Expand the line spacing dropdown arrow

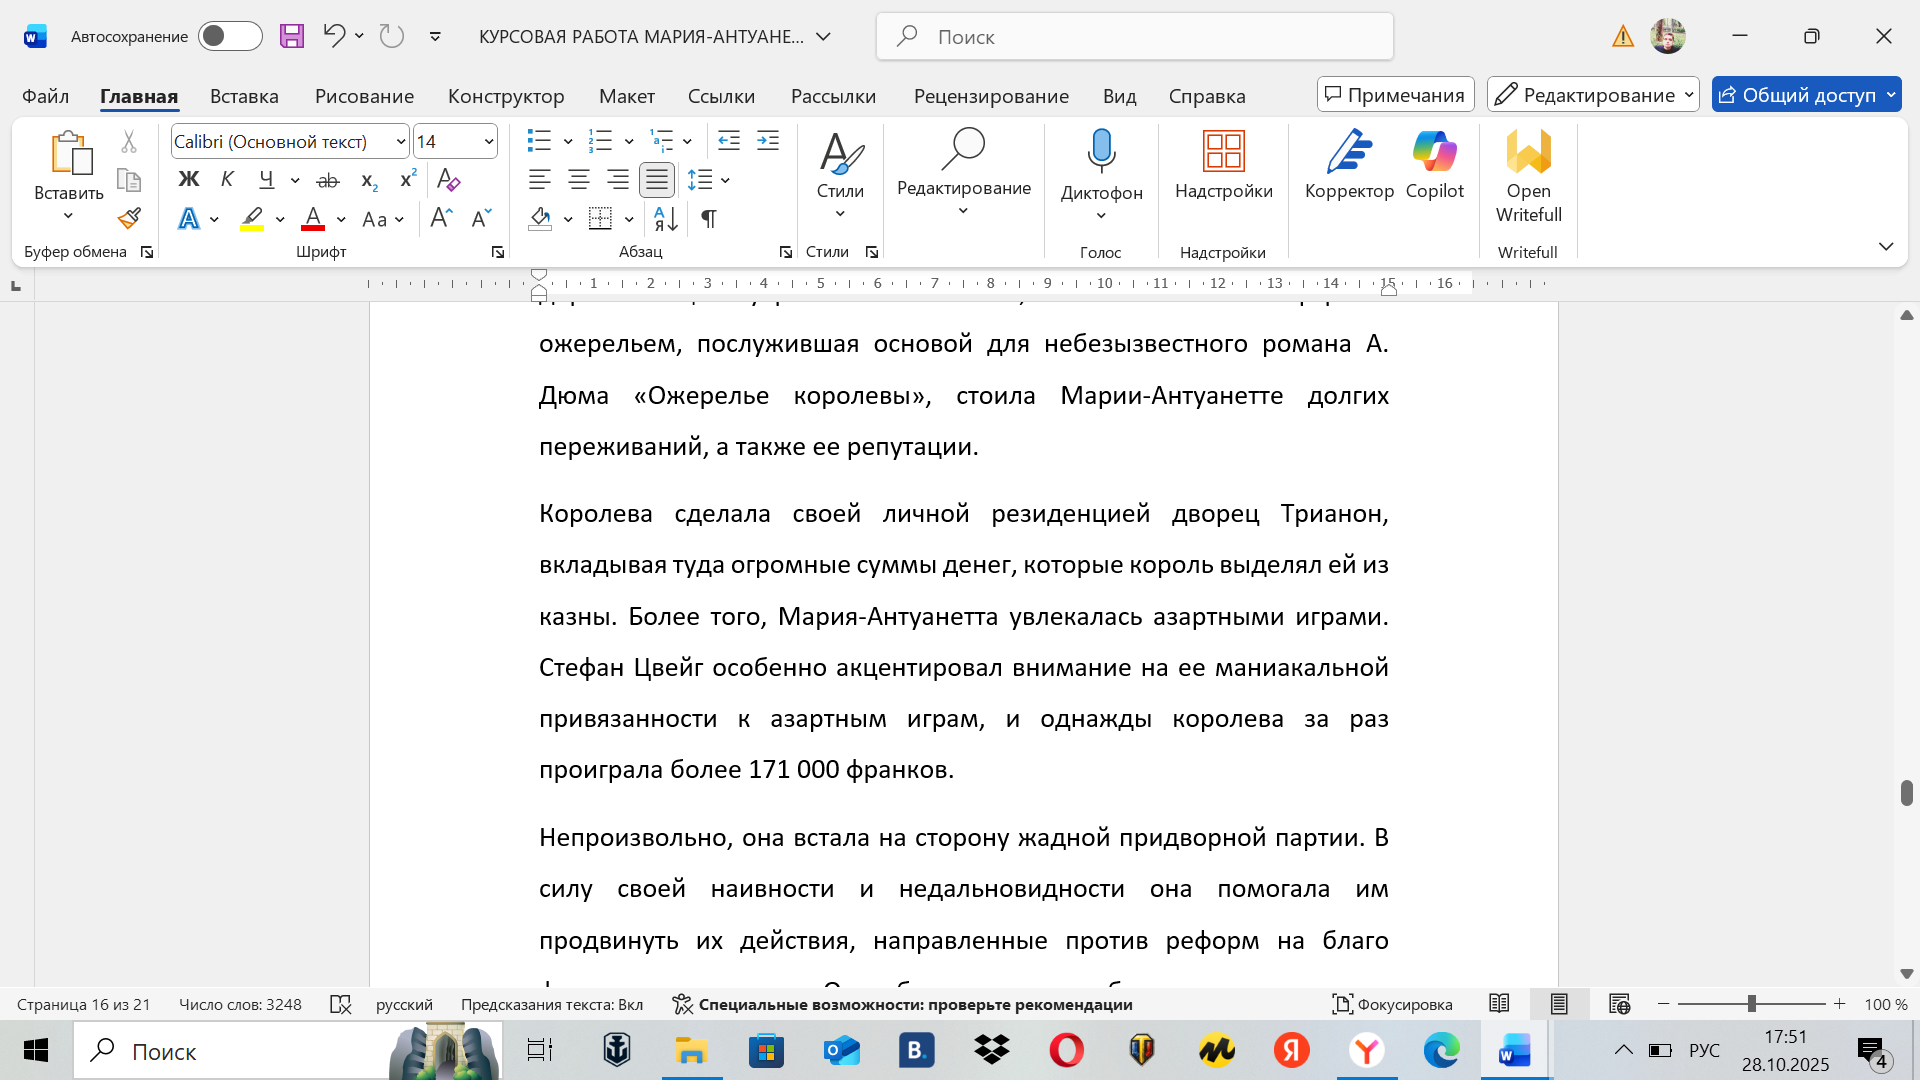(725, 180)
